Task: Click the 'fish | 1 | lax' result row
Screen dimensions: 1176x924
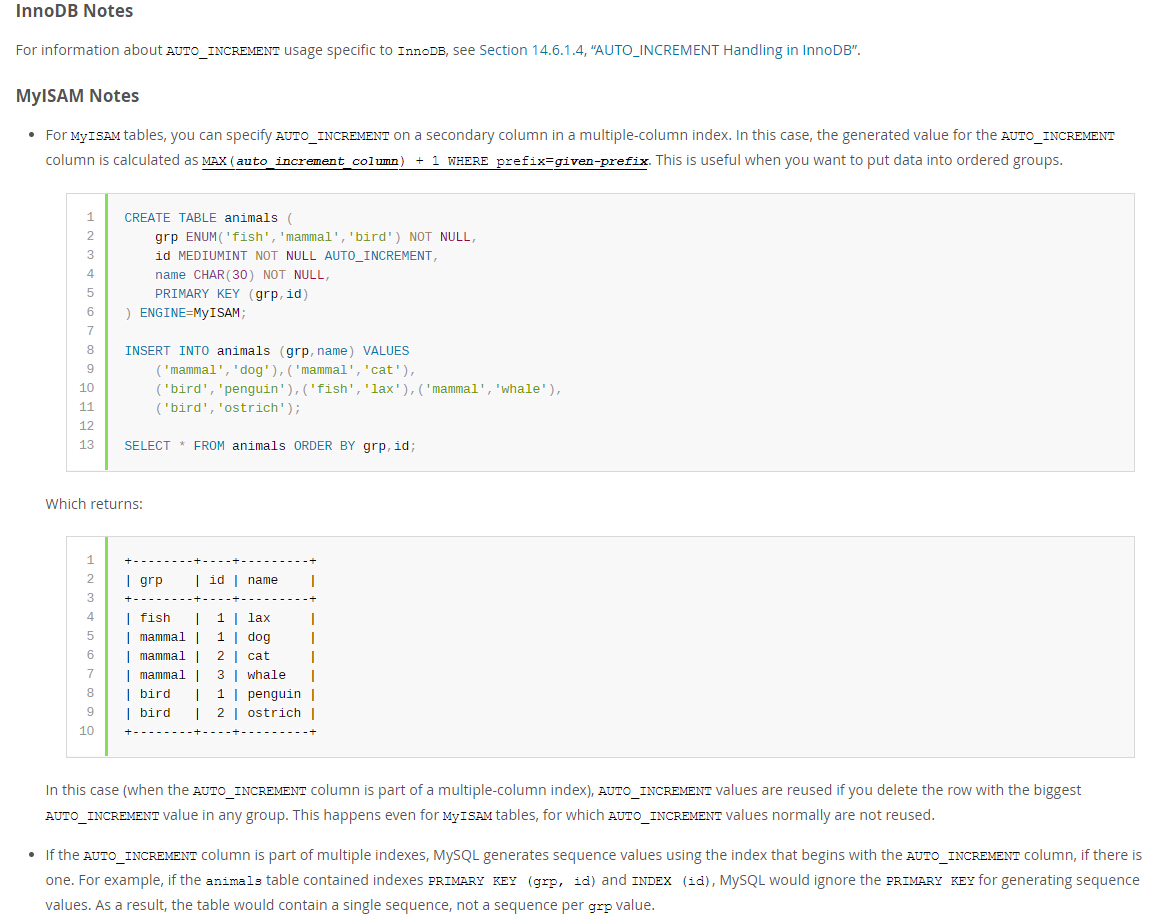Action: (220, 619)
